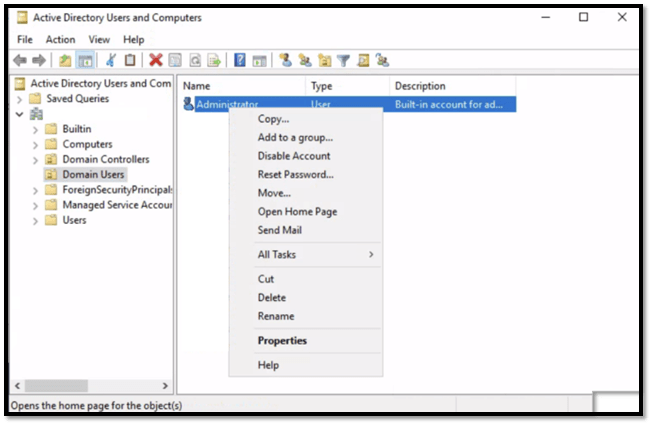The image size is (650, 424).
Task: Click the Add to group toolbar icon
Action: click(383, 61)
